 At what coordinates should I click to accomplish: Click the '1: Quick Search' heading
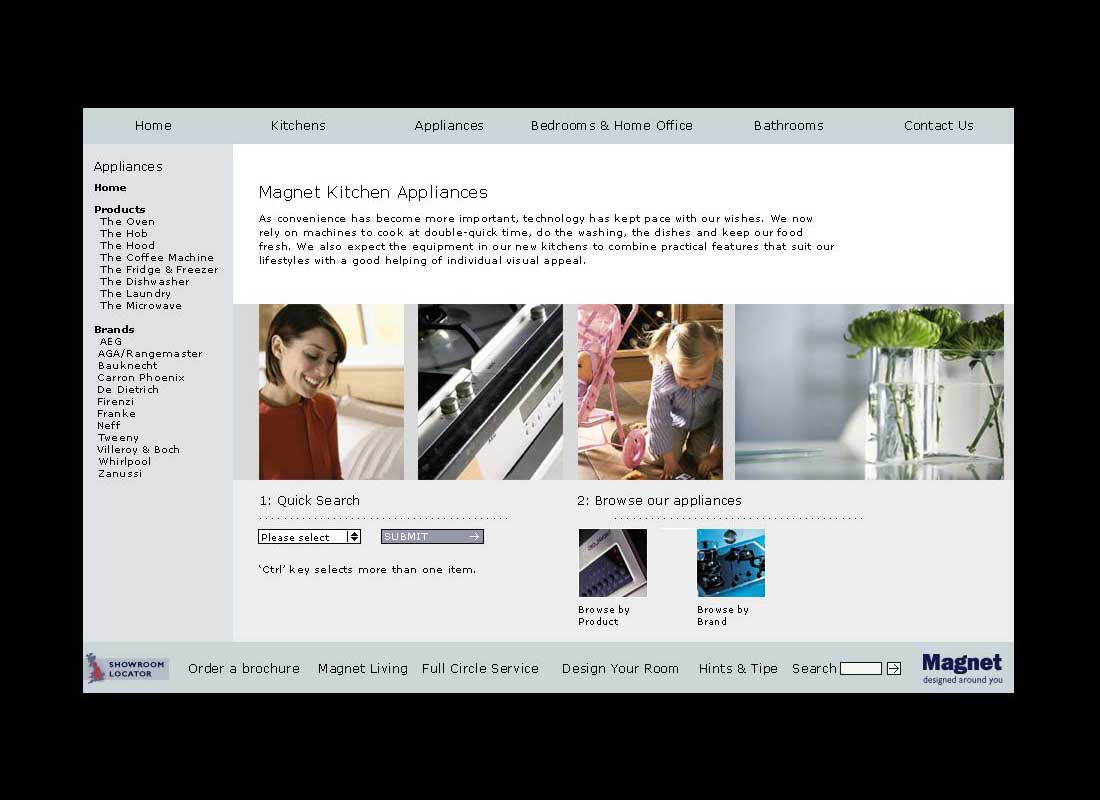coord(309,500)
